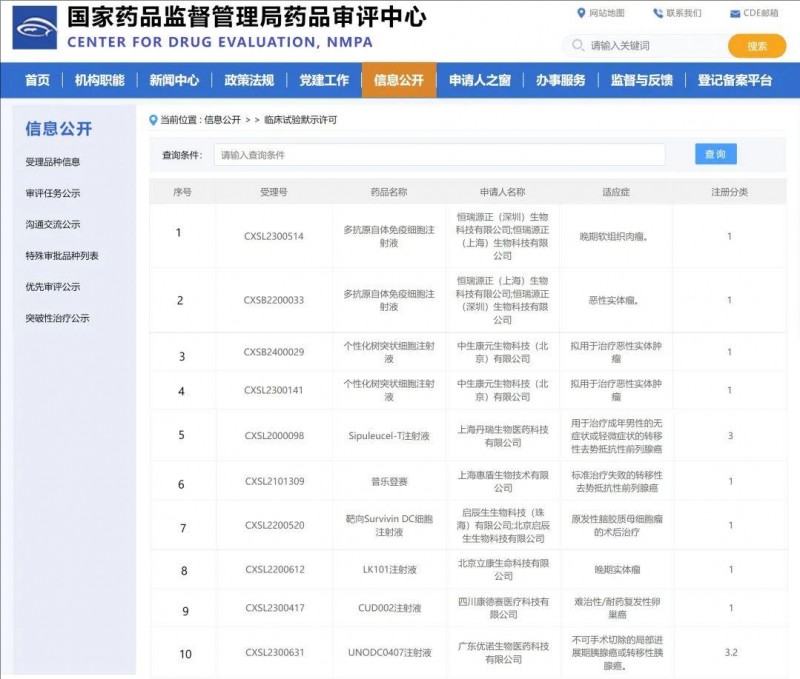Click the 申请人名称 column header
Image resolution: width=800 pixels, height=679 pixels.
(503, 192)
